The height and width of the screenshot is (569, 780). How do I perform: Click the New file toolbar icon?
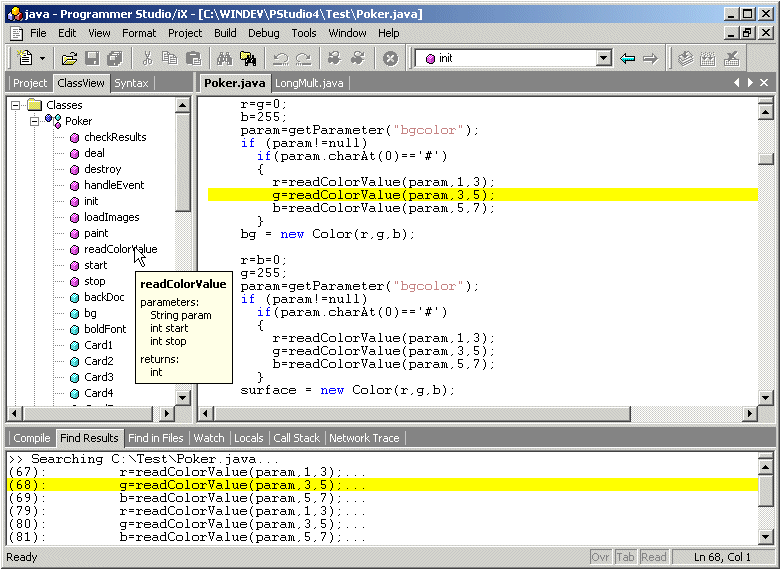pos(25,58)
